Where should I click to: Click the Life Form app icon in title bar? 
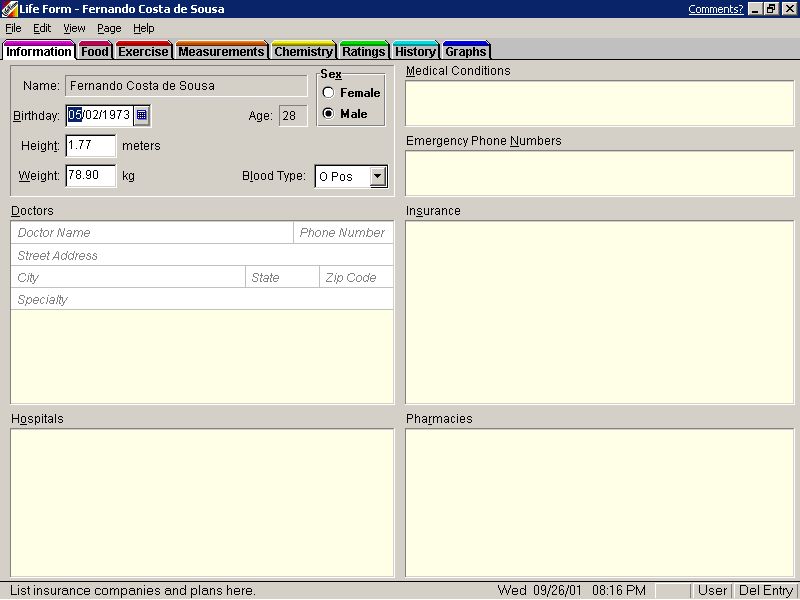10,9
